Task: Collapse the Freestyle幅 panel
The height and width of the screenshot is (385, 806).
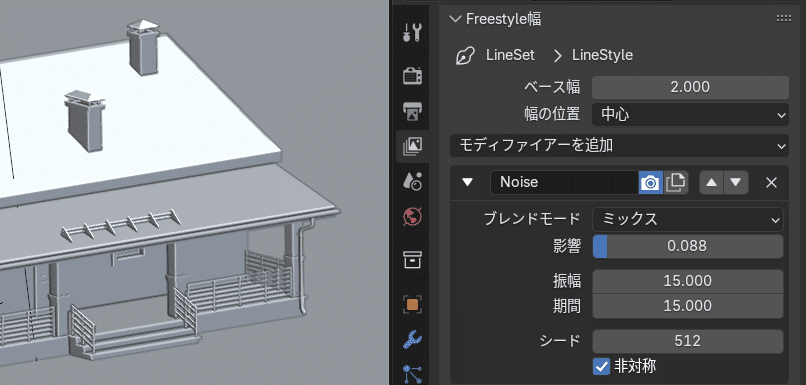Action: [455, 19]
